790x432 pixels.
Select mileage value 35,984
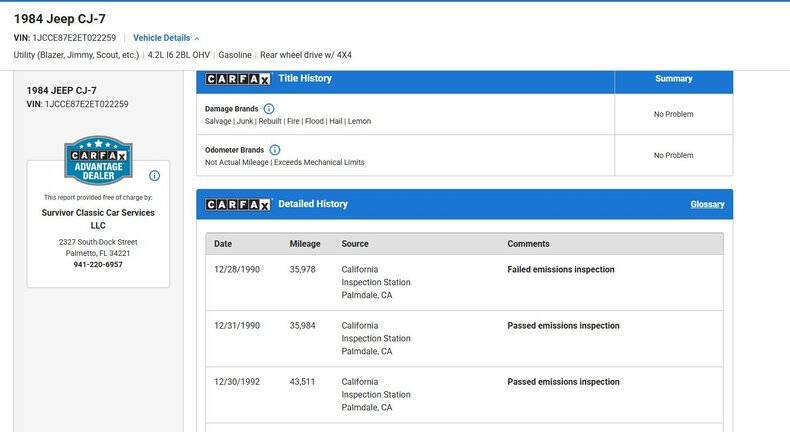[x=302, y=326]
